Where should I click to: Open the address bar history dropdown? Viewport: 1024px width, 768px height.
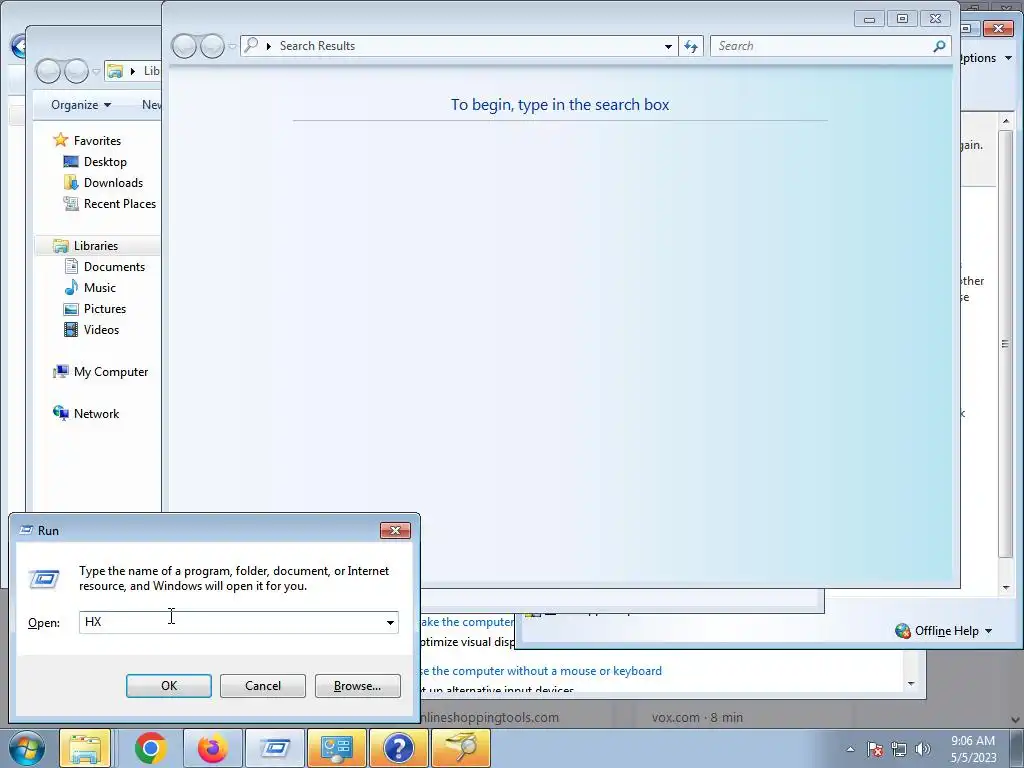[668, 46]
